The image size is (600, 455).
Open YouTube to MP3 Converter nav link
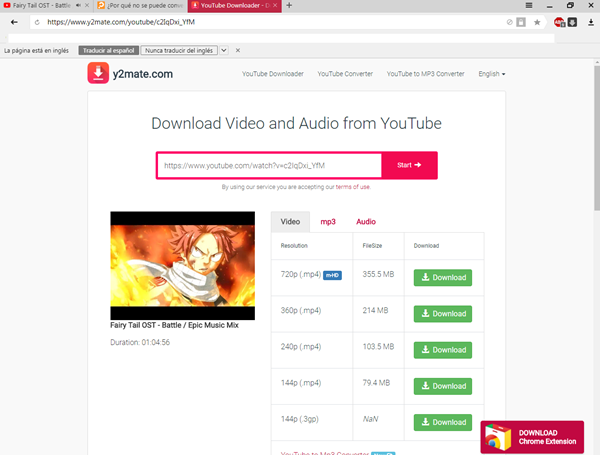[426, 74]
